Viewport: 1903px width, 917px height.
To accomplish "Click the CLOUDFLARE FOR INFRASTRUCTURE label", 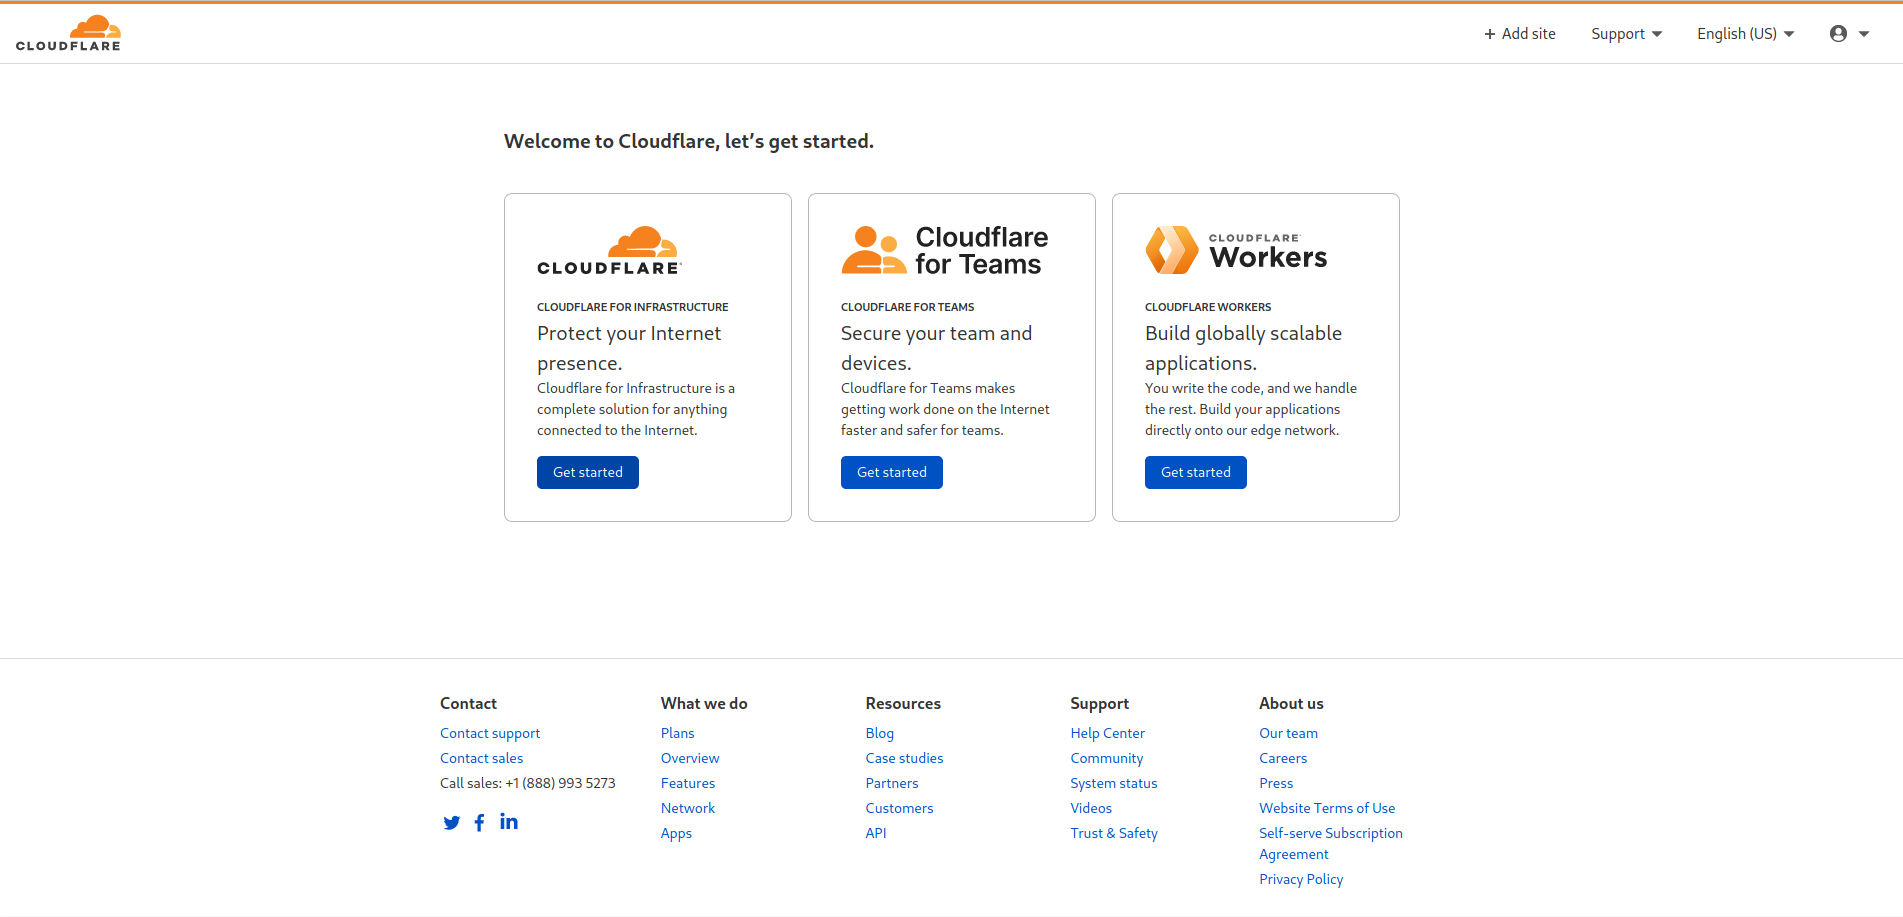I will (x=633, y=307).
